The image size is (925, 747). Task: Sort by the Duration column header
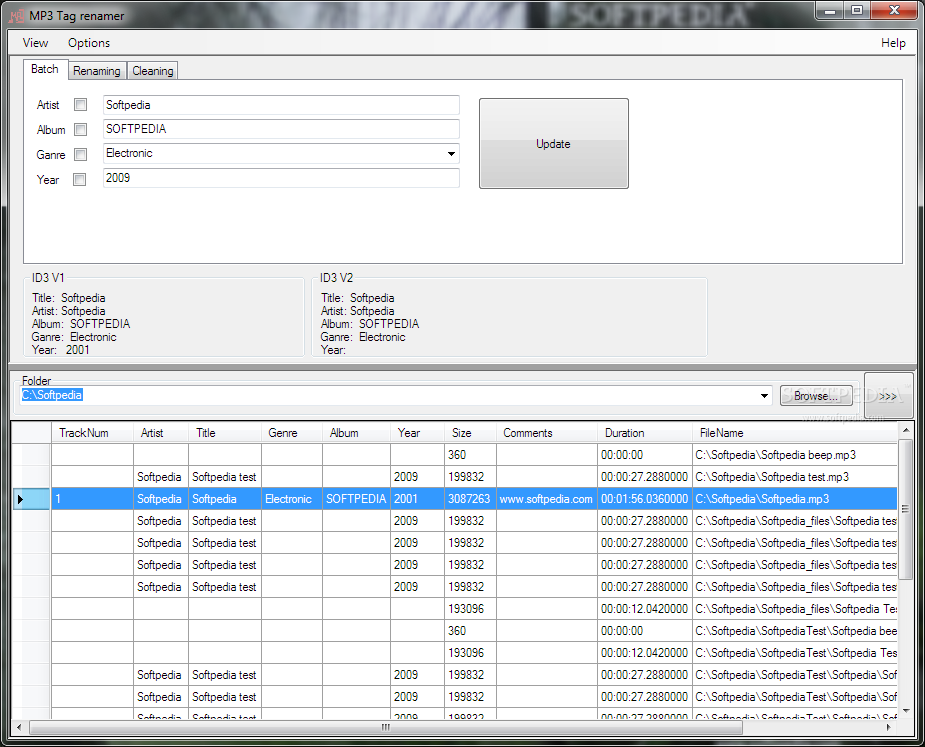pos(645,433)
